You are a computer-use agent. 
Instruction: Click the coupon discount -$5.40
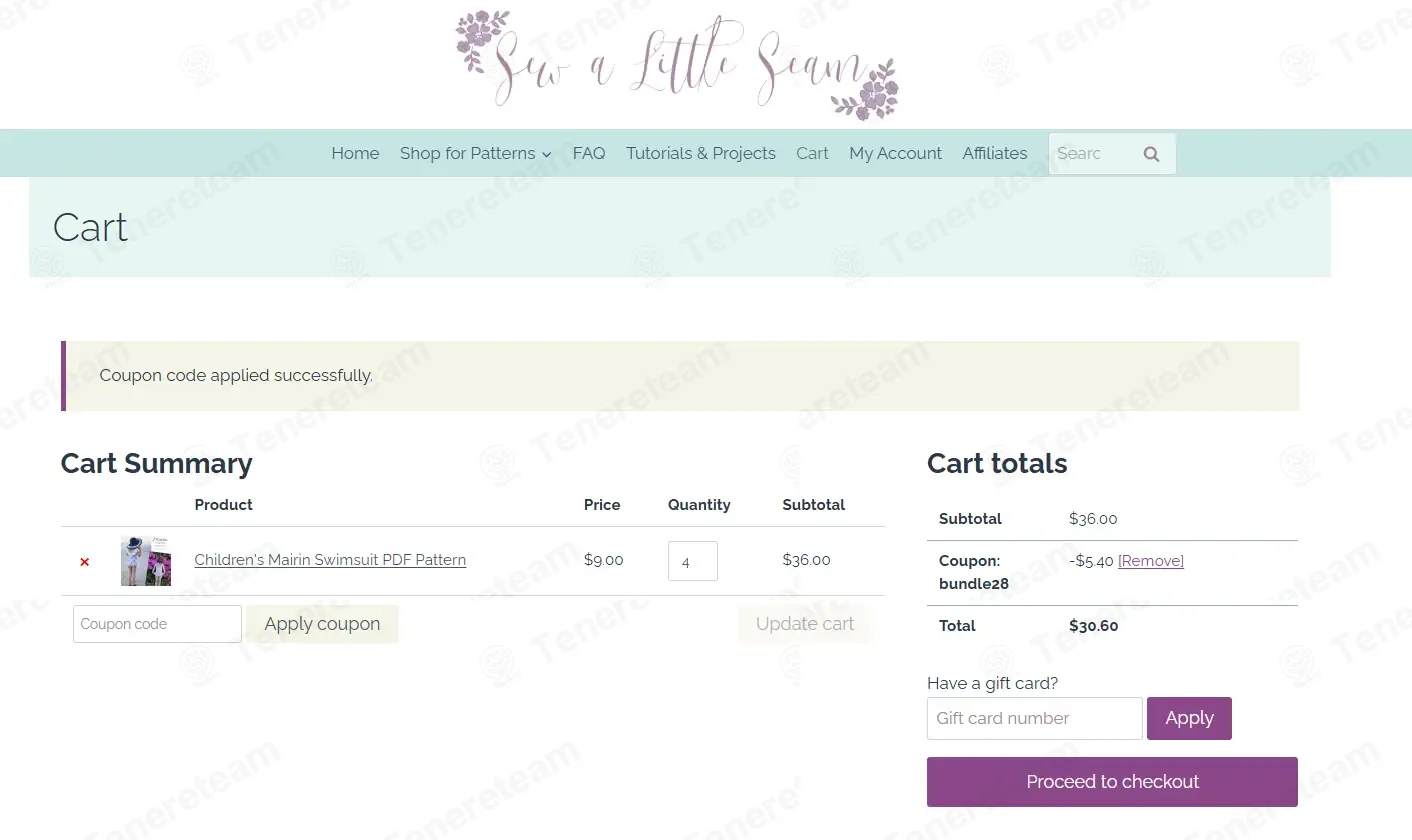(1091, 561)
